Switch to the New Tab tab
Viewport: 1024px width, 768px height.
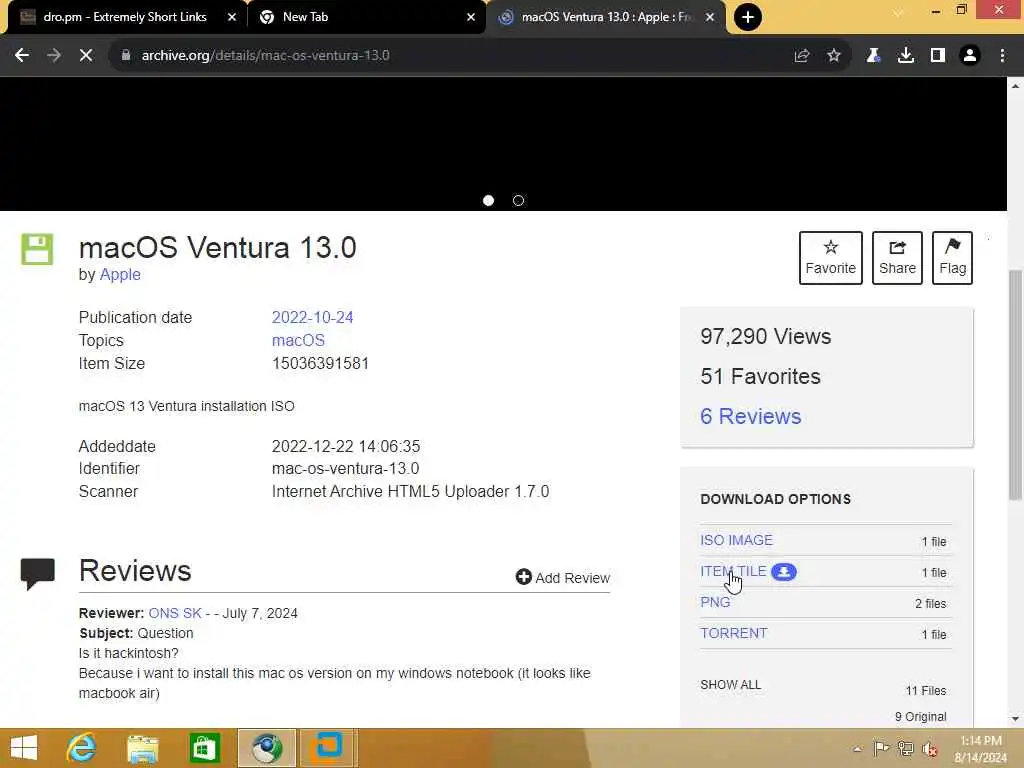pos(366,17)
